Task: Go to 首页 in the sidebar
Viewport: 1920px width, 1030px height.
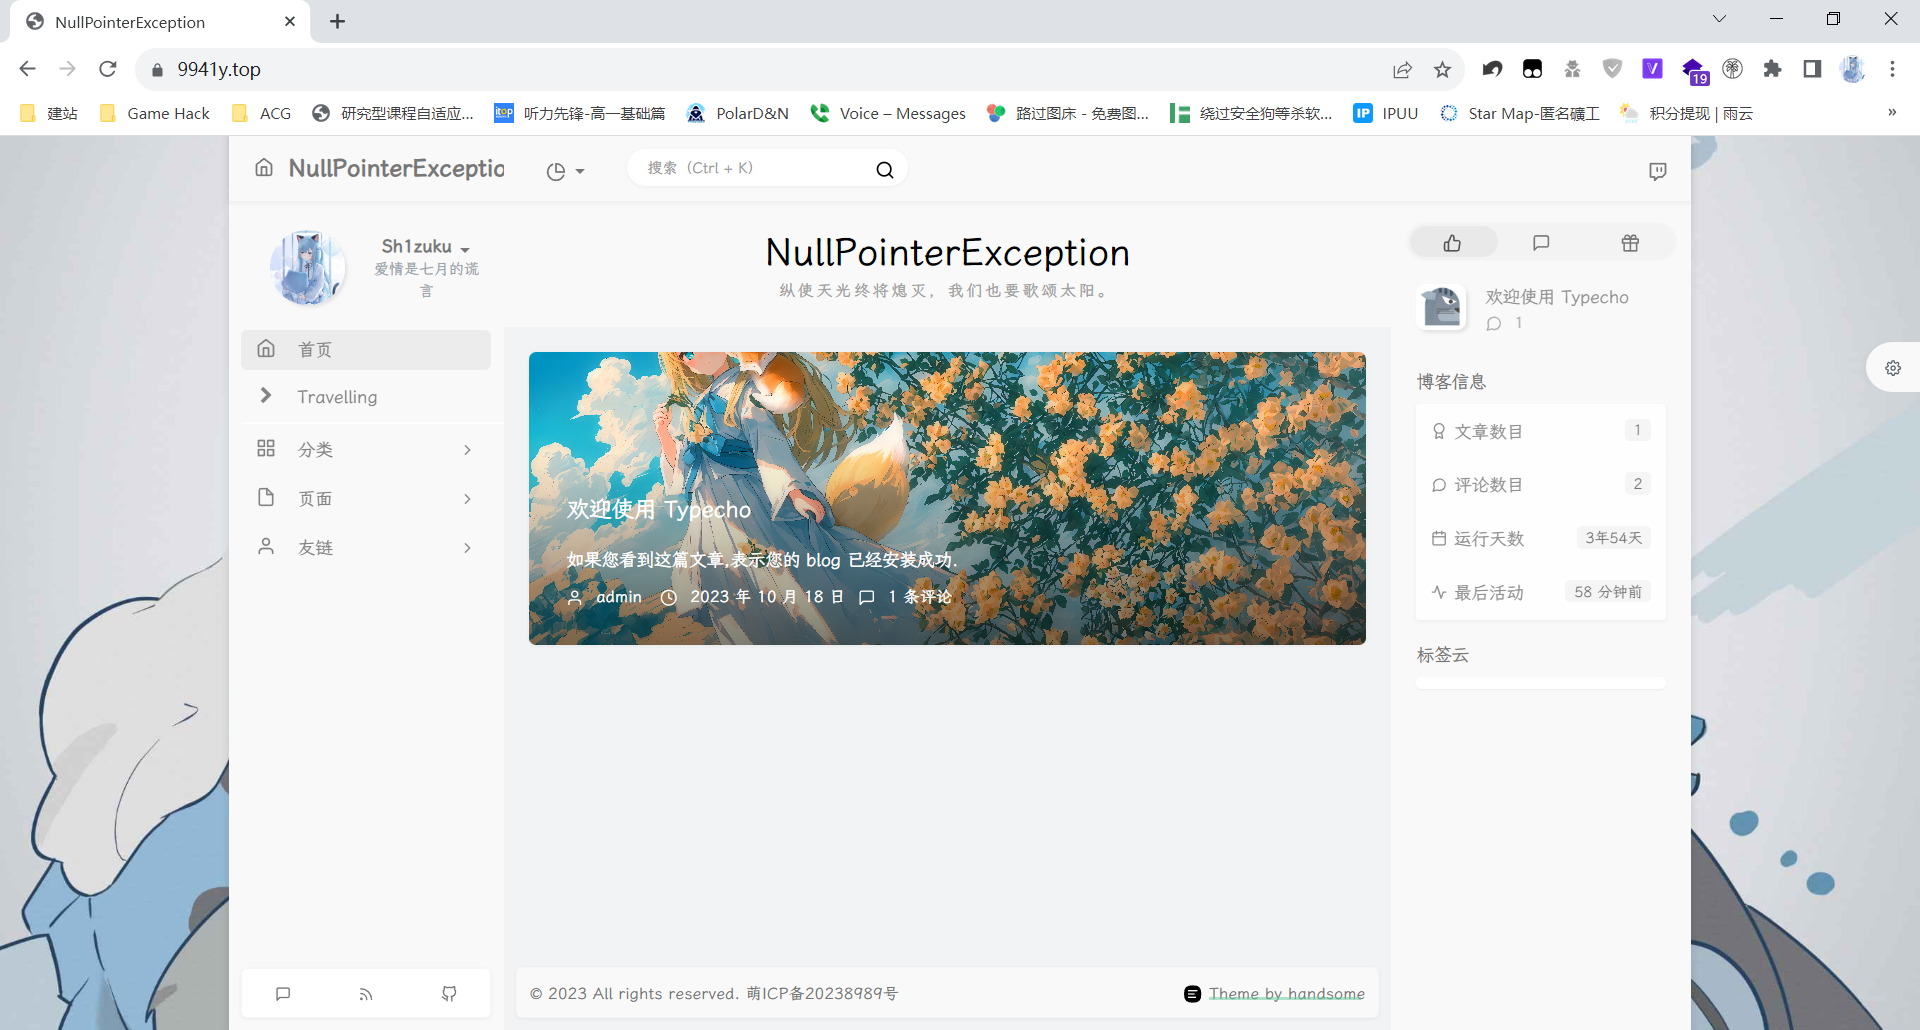Action: (x=366, y=349)
